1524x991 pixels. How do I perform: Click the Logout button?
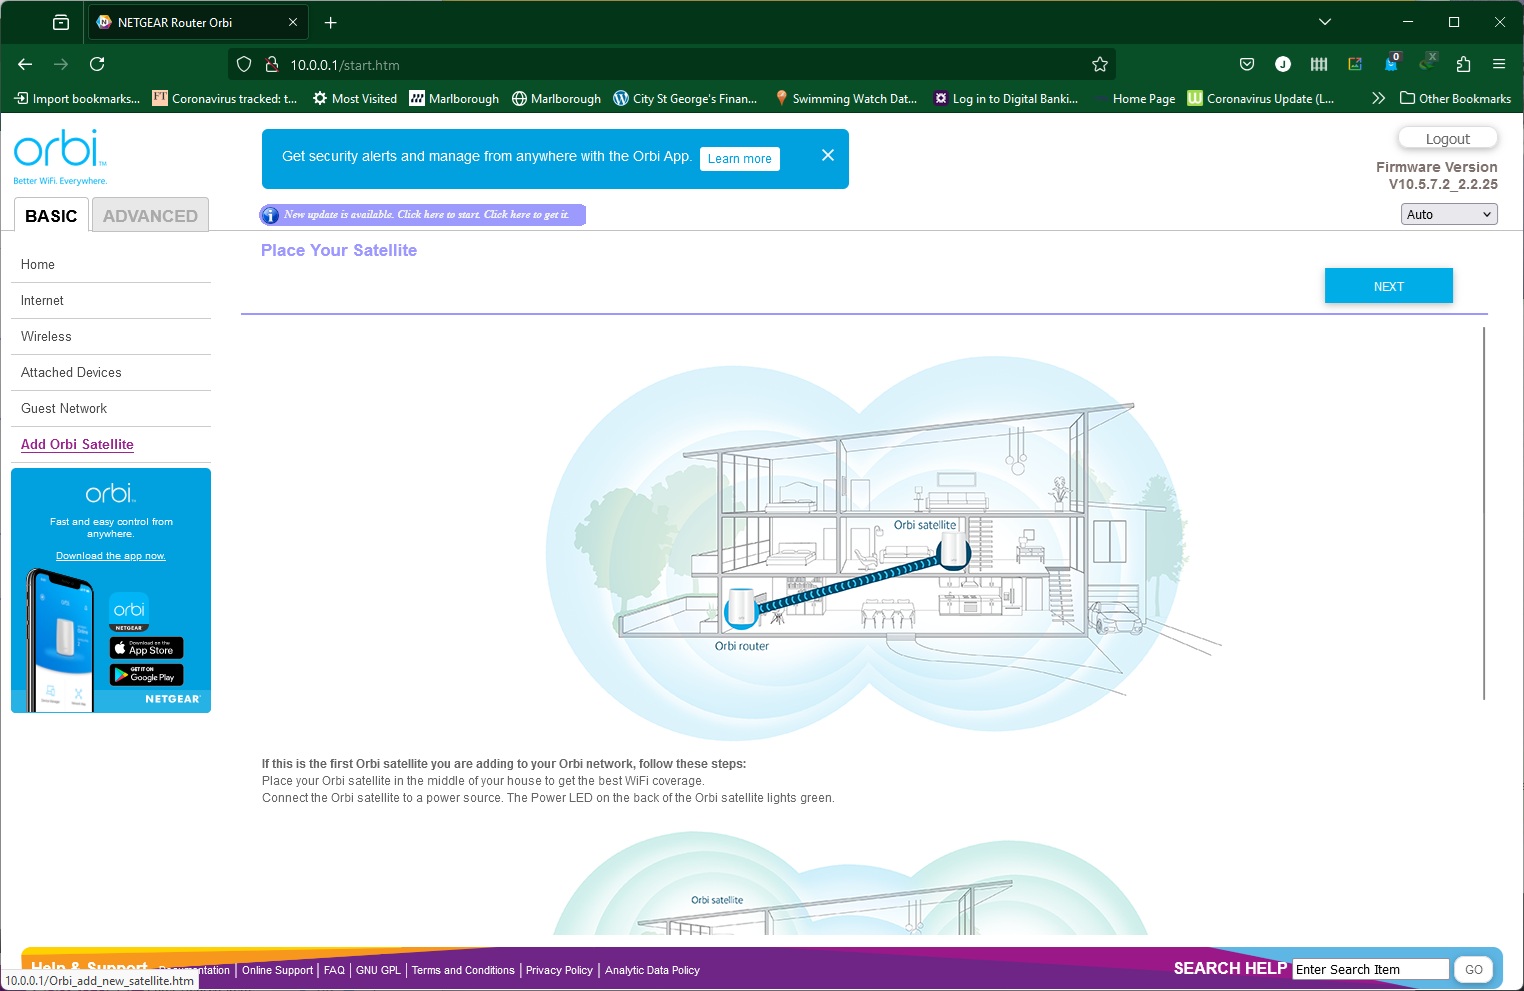(x=1448, y=138)
